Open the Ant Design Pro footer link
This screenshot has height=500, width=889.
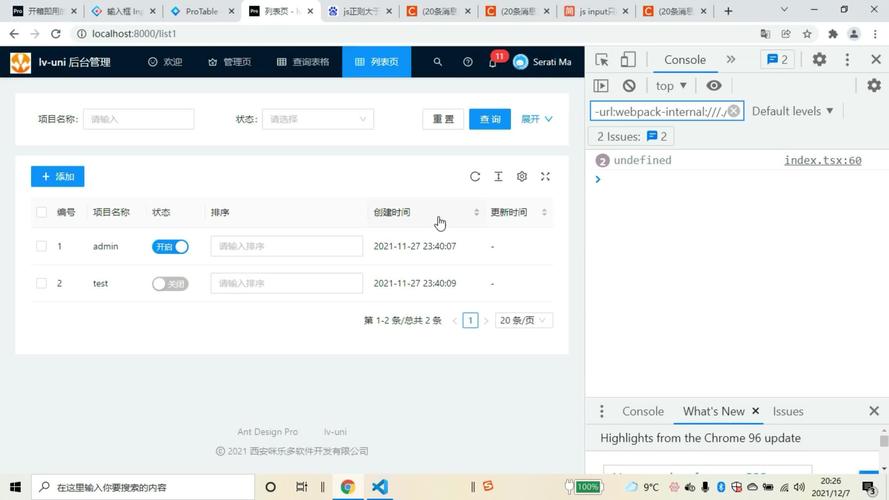268,431
